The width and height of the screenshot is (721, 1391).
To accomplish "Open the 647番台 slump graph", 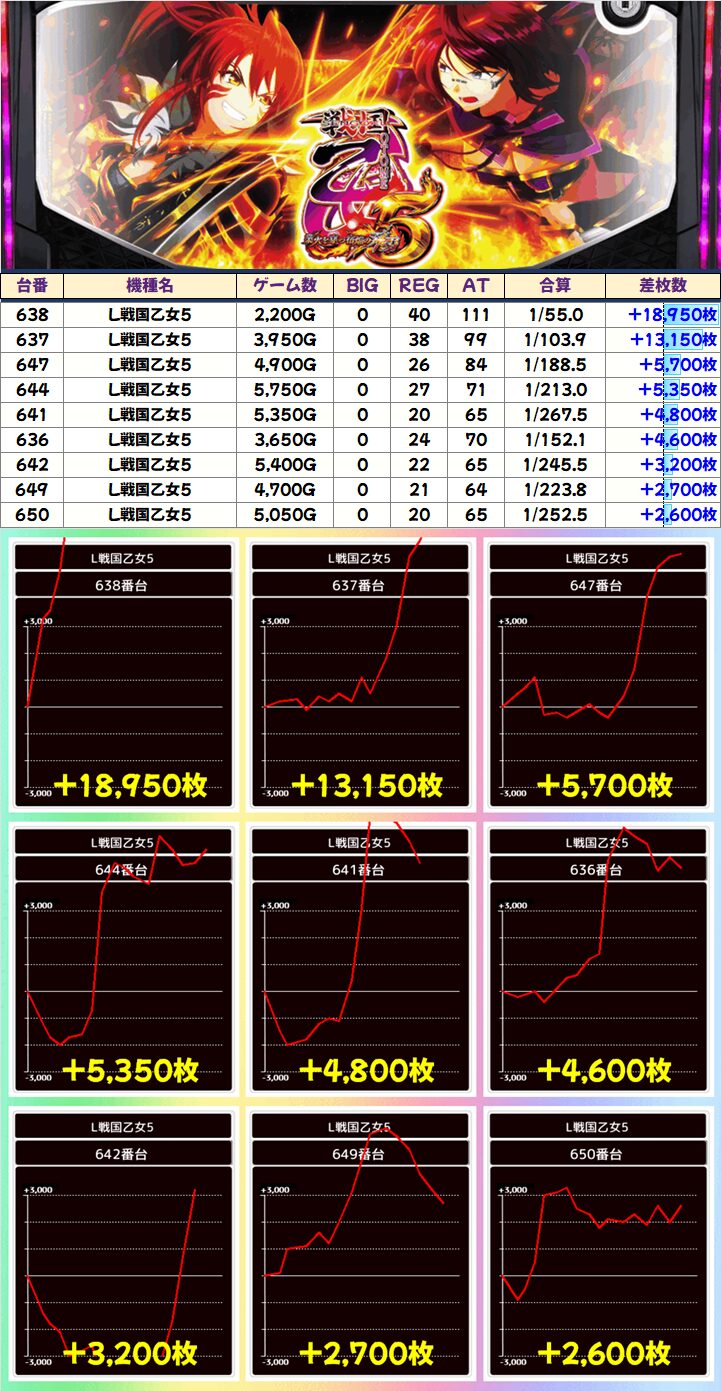I will pos(597,675).
